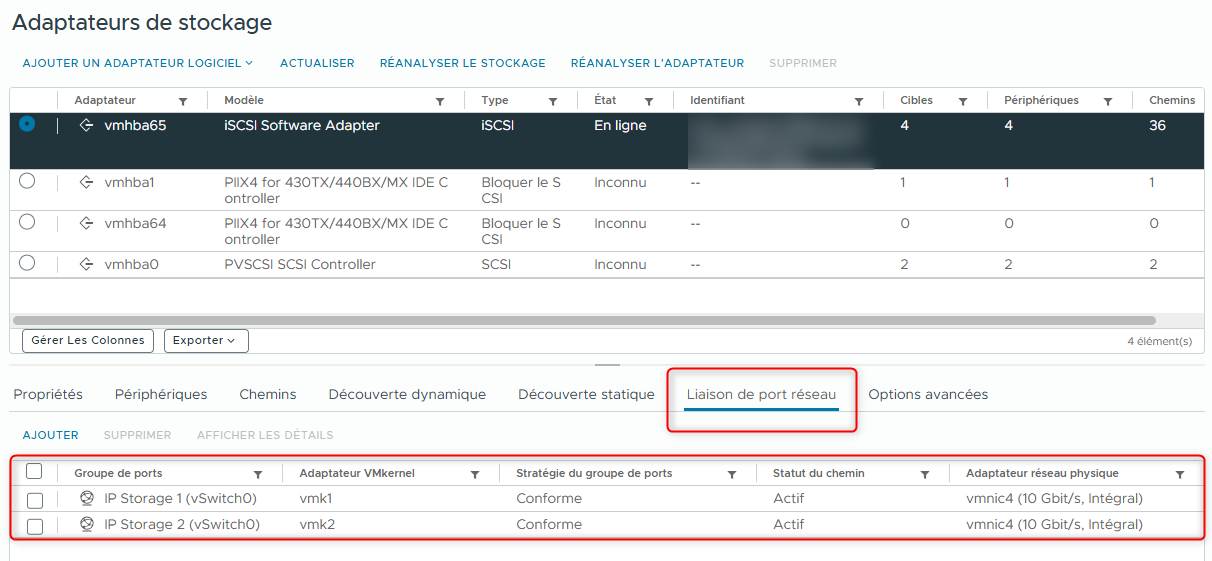Viewport: 1212px width, 561px height.
Task: Open the Stratégie du groupe de ports filter
Action: (732, 474)
